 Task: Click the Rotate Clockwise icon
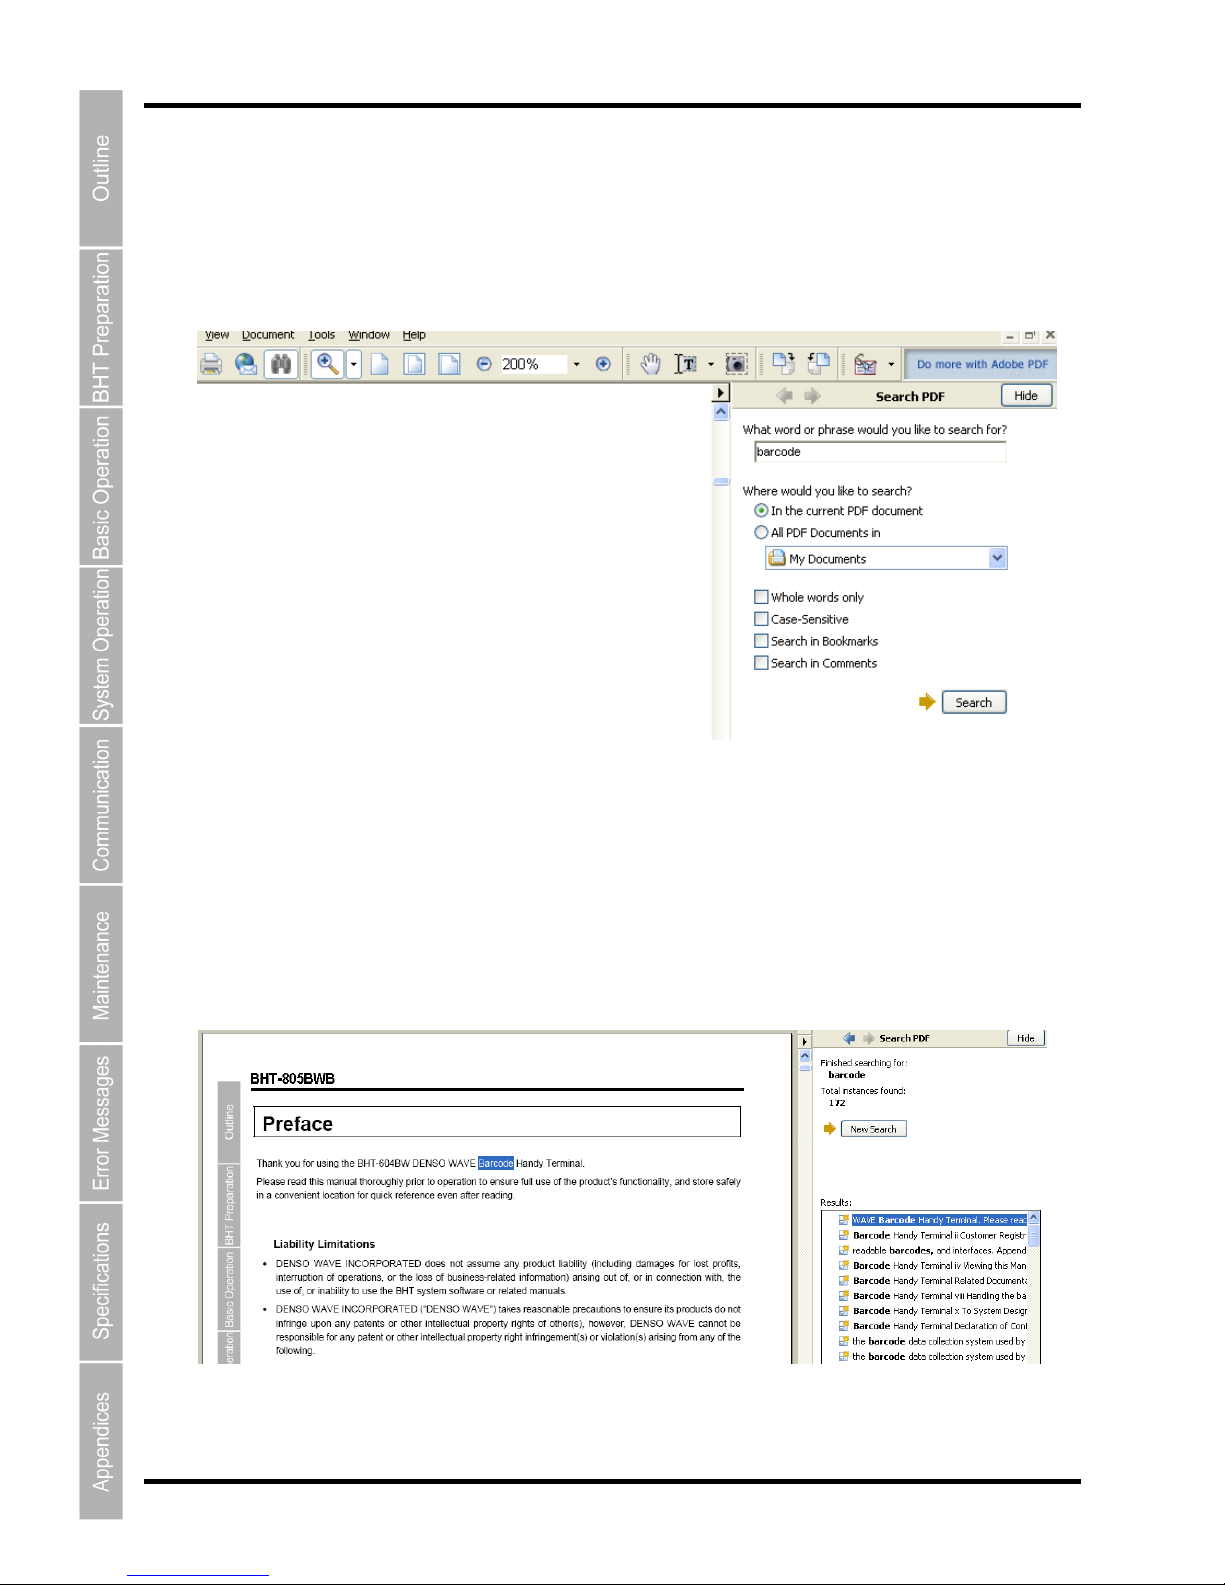tap(783, 364)
